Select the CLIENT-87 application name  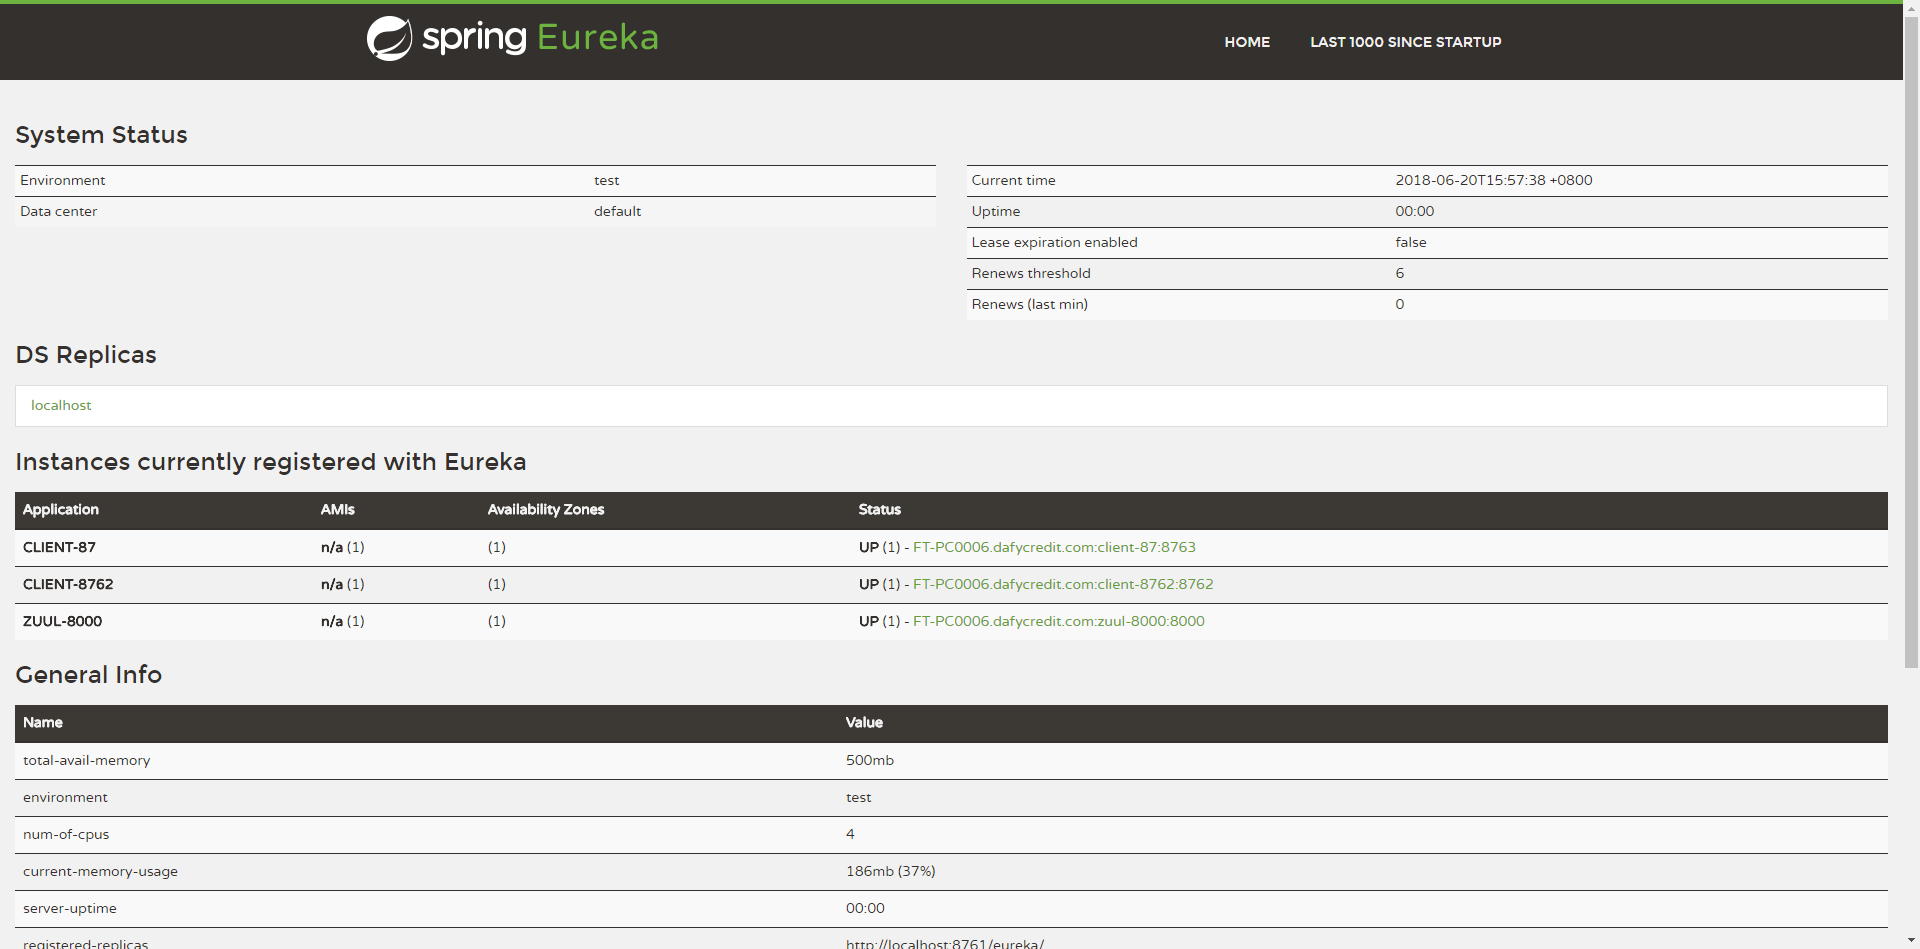tap(59, 547)
